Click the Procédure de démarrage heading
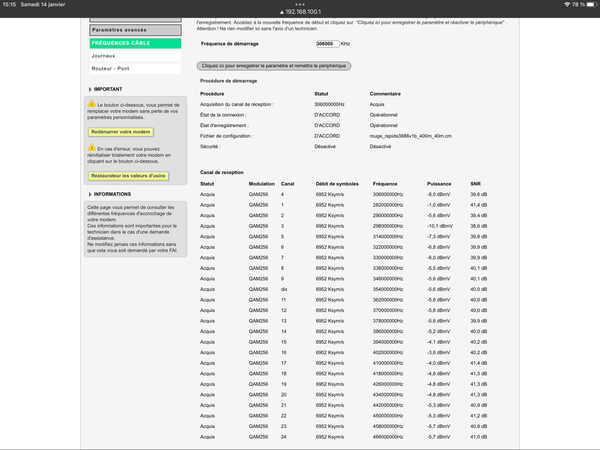This screenshot has height=450, width=600. point(228,81)
